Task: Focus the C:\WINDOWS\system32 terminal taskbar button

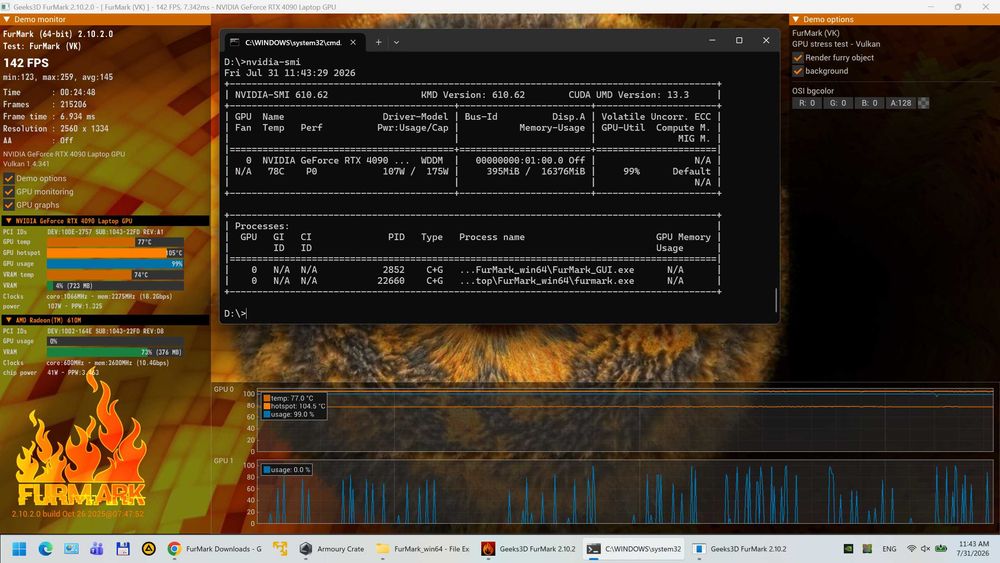Action: tap(634, 548)
